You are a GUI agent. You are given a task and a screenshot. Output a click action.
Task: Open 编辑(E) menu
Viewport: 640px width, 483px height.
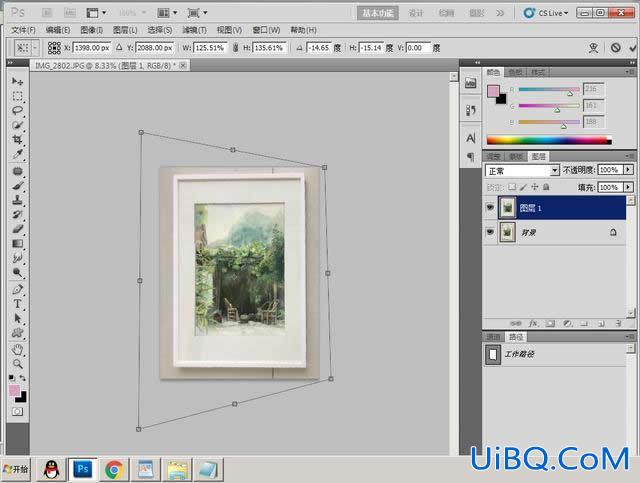tap(58, 30)
